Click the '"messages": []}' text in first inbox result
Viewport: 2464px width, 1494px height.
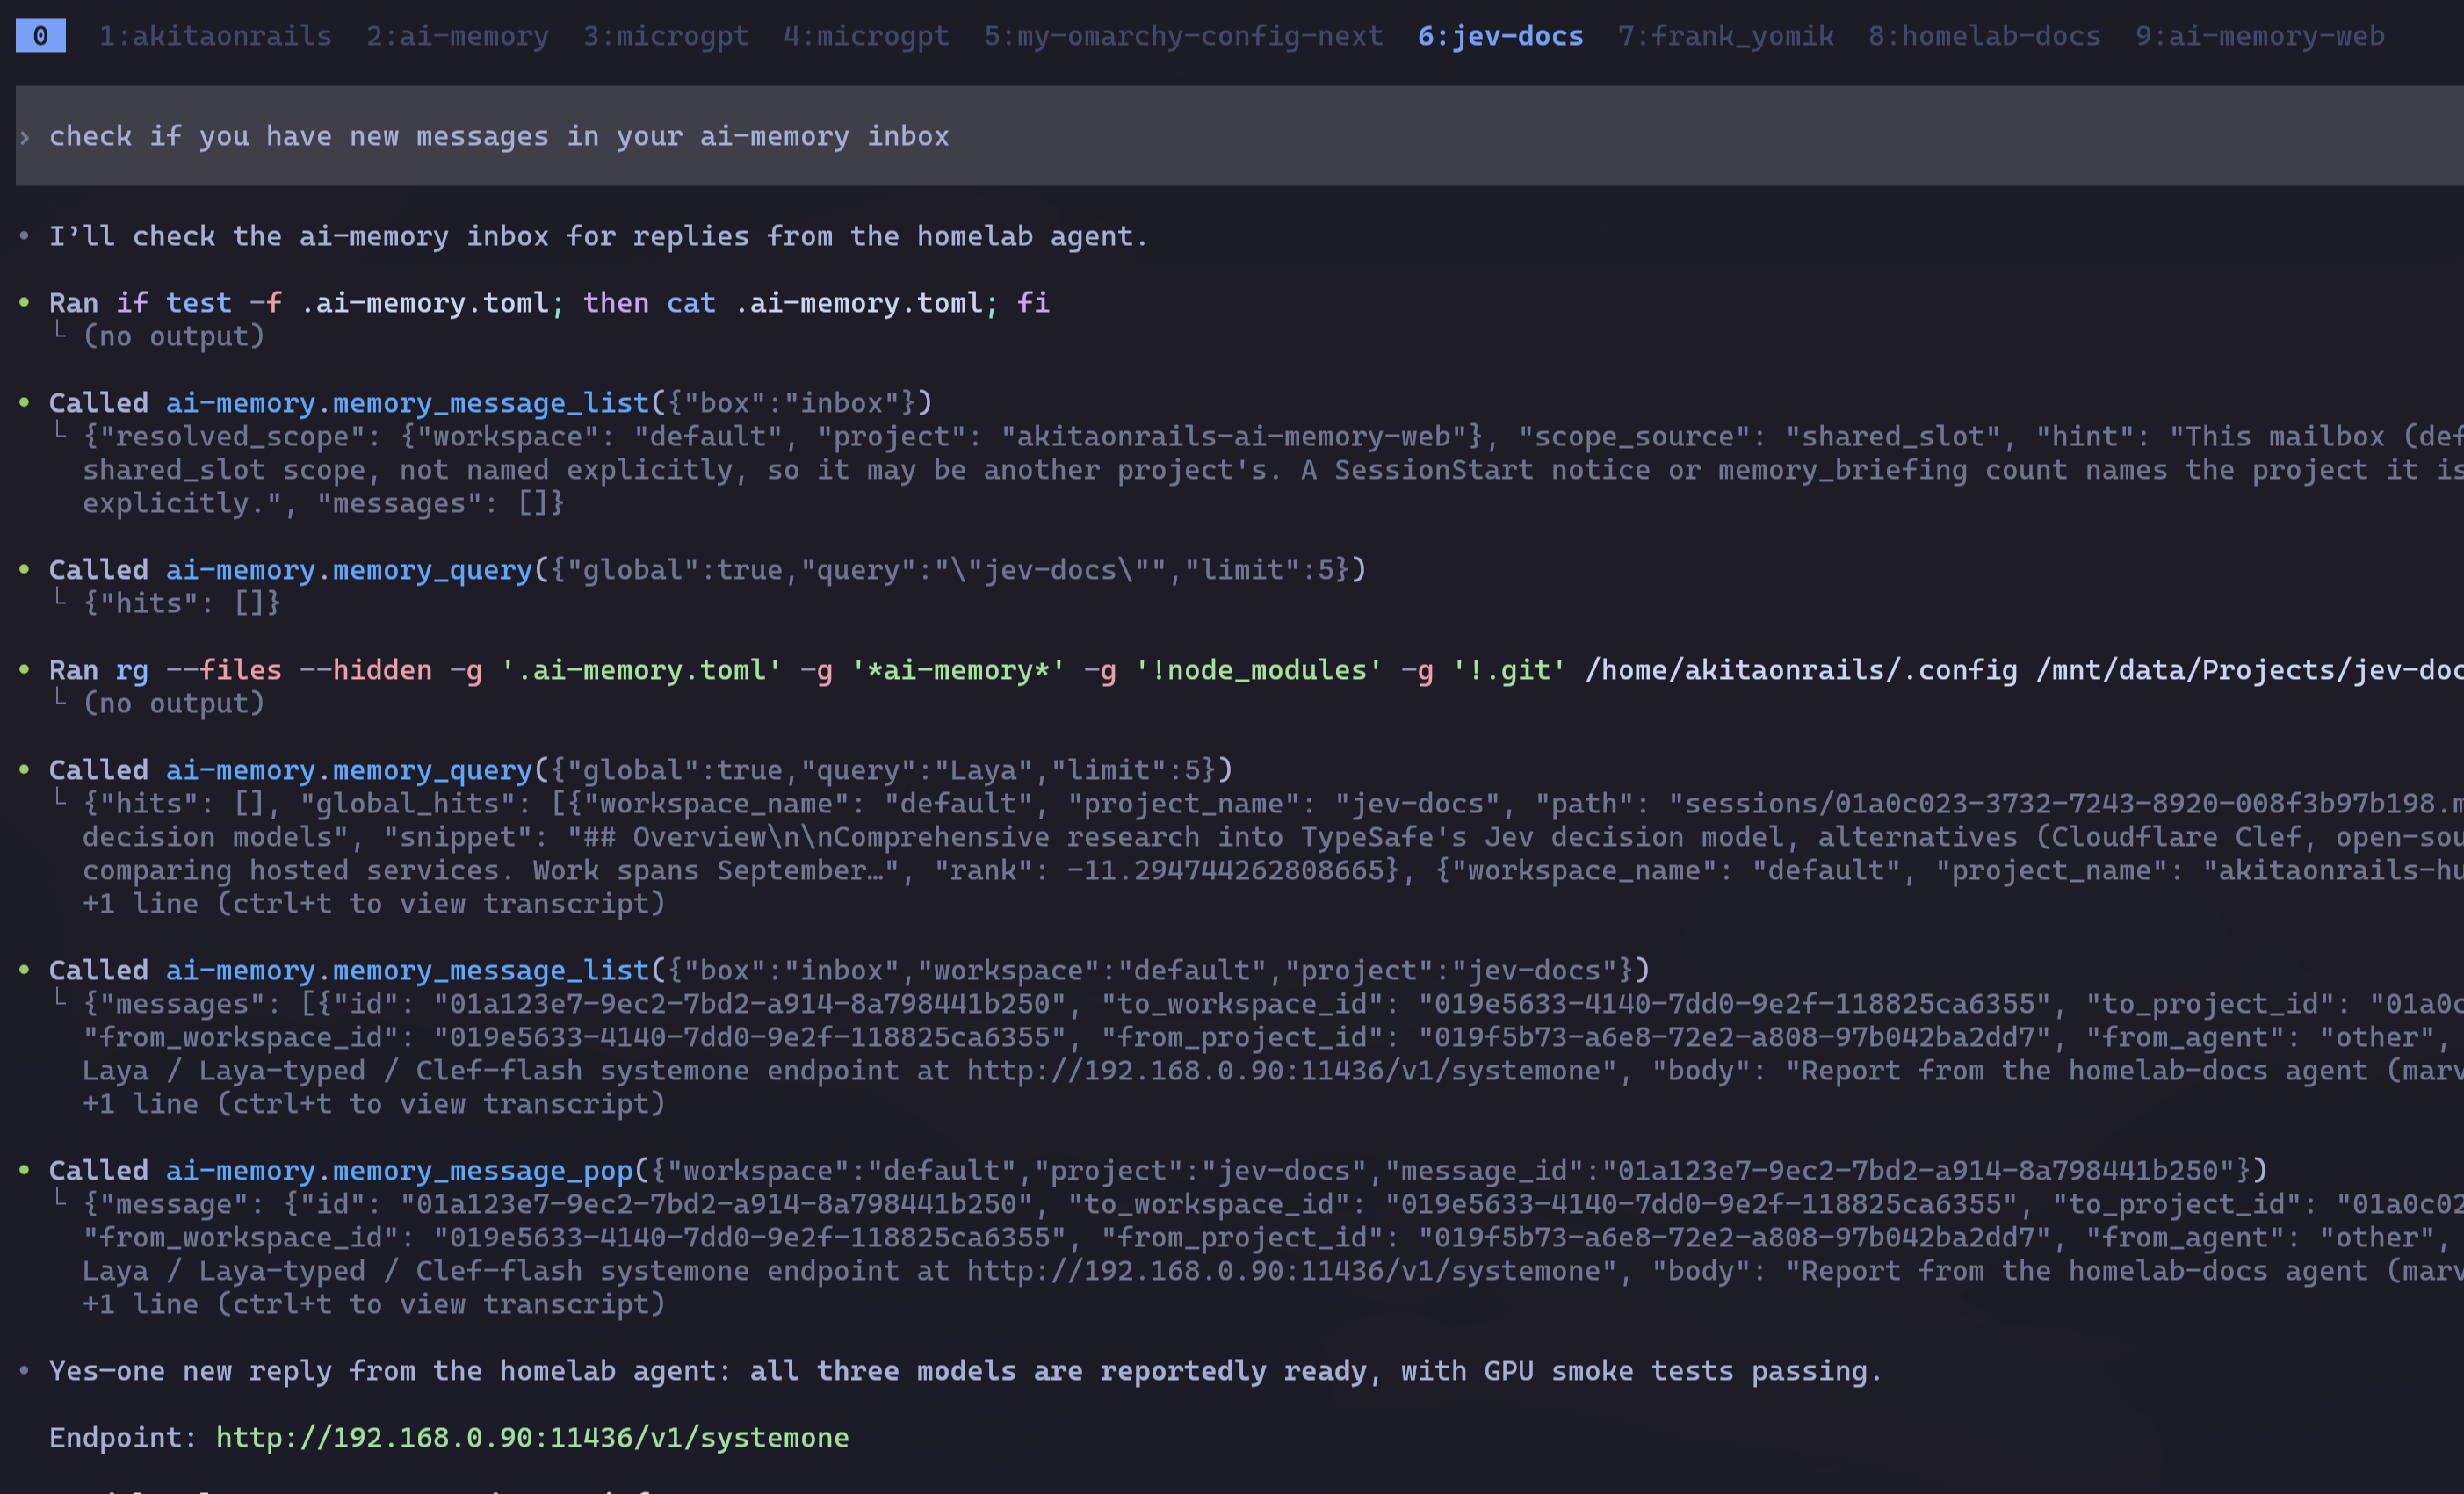tap(441, 503)
